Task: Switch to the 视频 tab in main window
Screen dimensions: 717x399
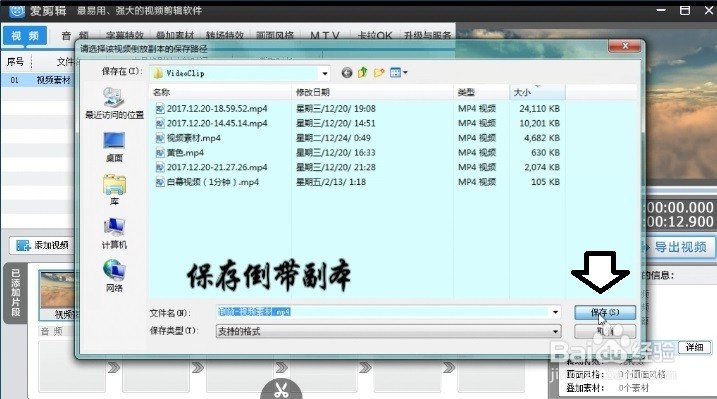Action: pyautogui.click(x=25, y=35)
